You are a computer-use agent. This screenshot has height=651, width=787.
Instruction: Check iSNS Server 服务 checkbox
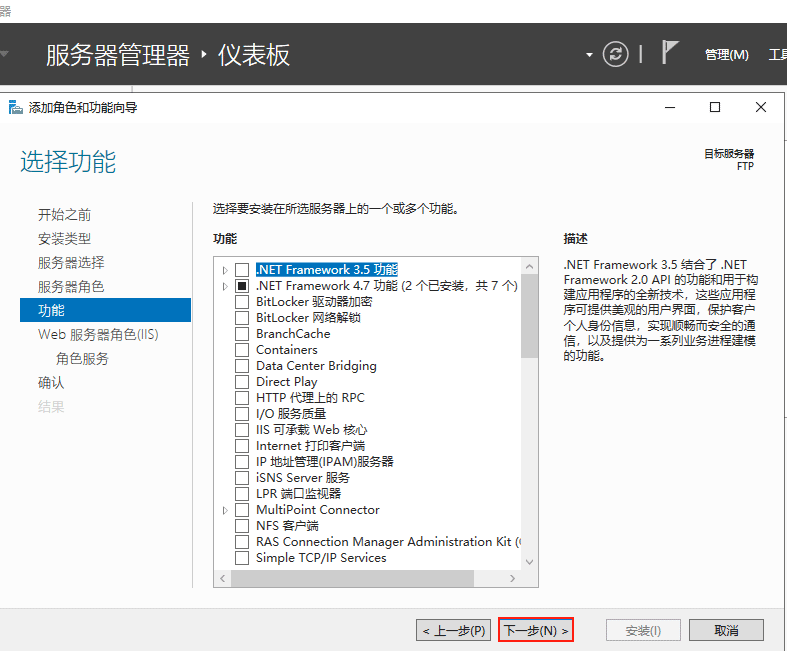click(x=242, y=478)
